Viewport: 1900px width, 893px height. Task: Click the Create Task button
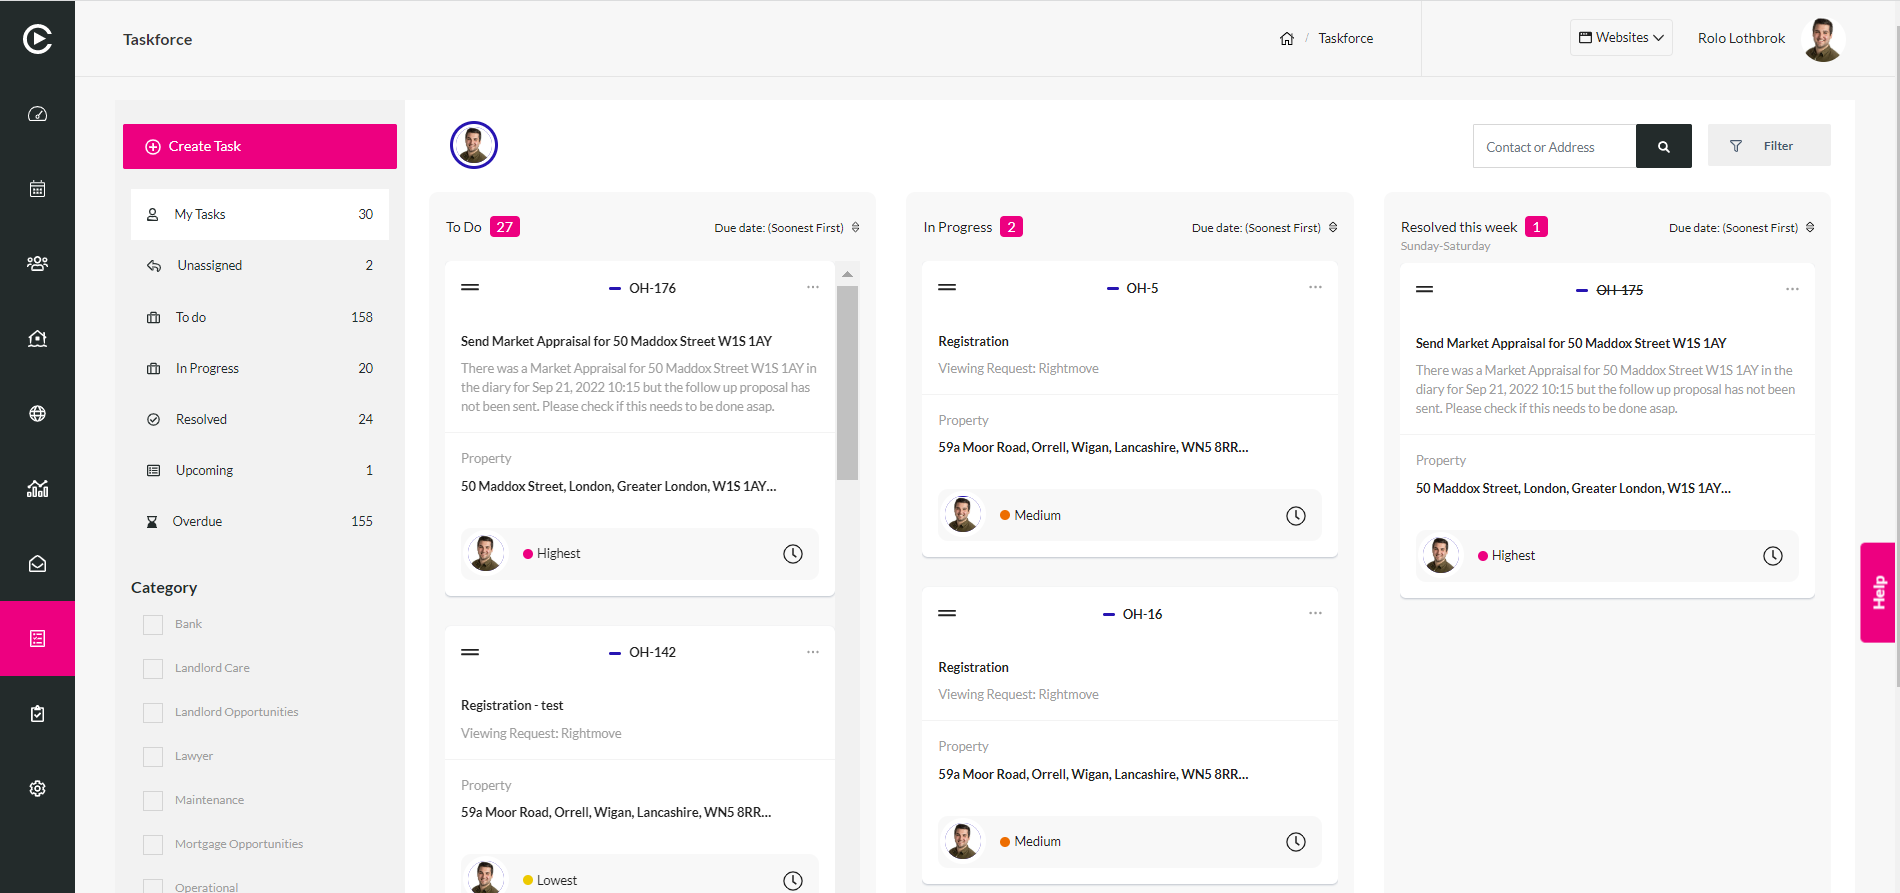(260, 147)
